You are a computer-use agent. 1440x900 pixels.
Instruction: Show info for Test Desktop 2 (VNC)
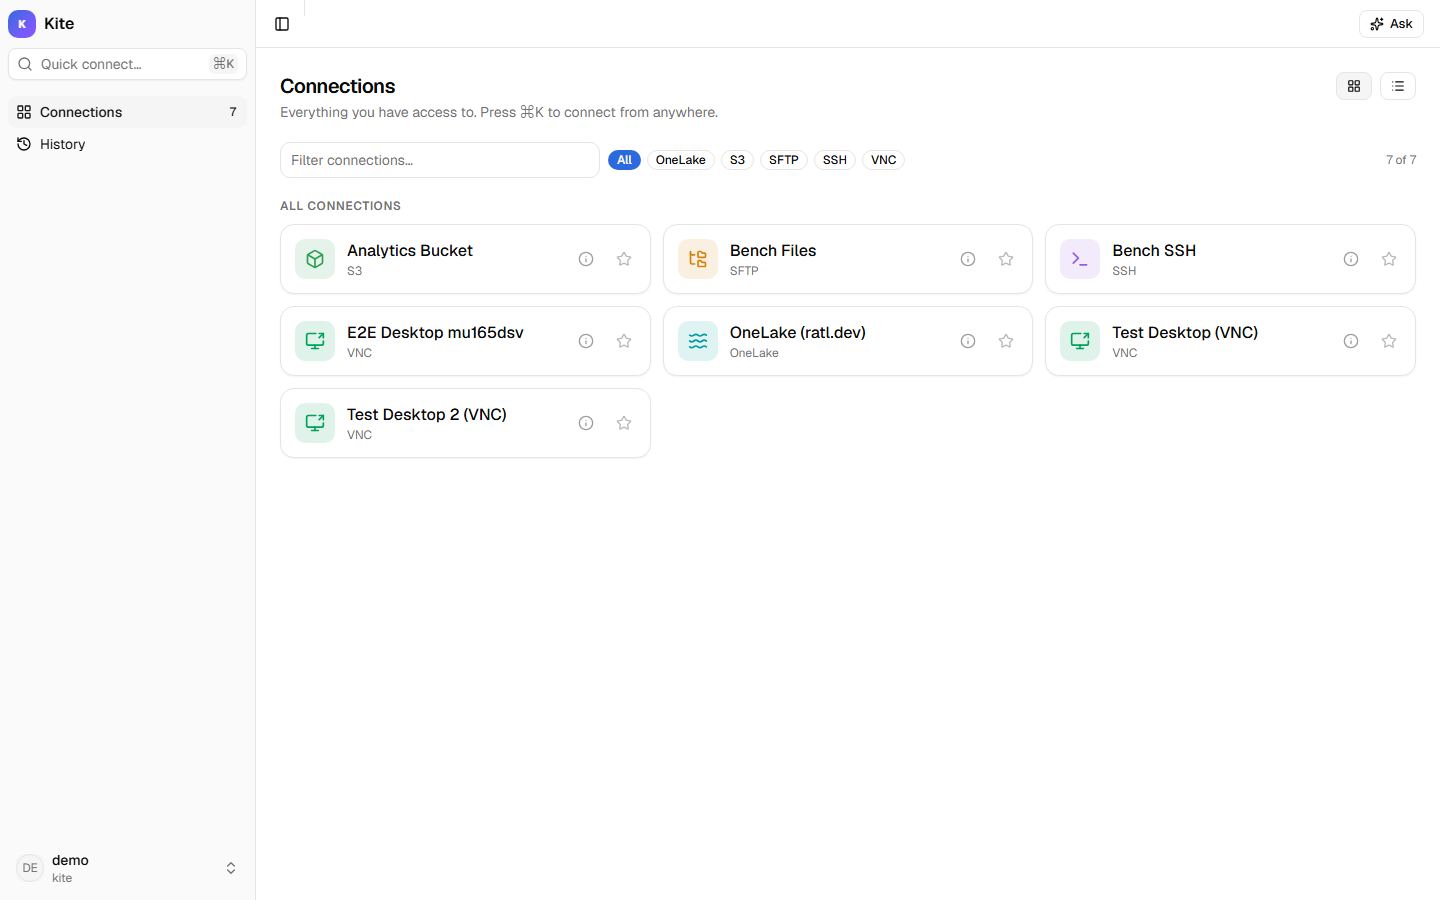(586, 423)
